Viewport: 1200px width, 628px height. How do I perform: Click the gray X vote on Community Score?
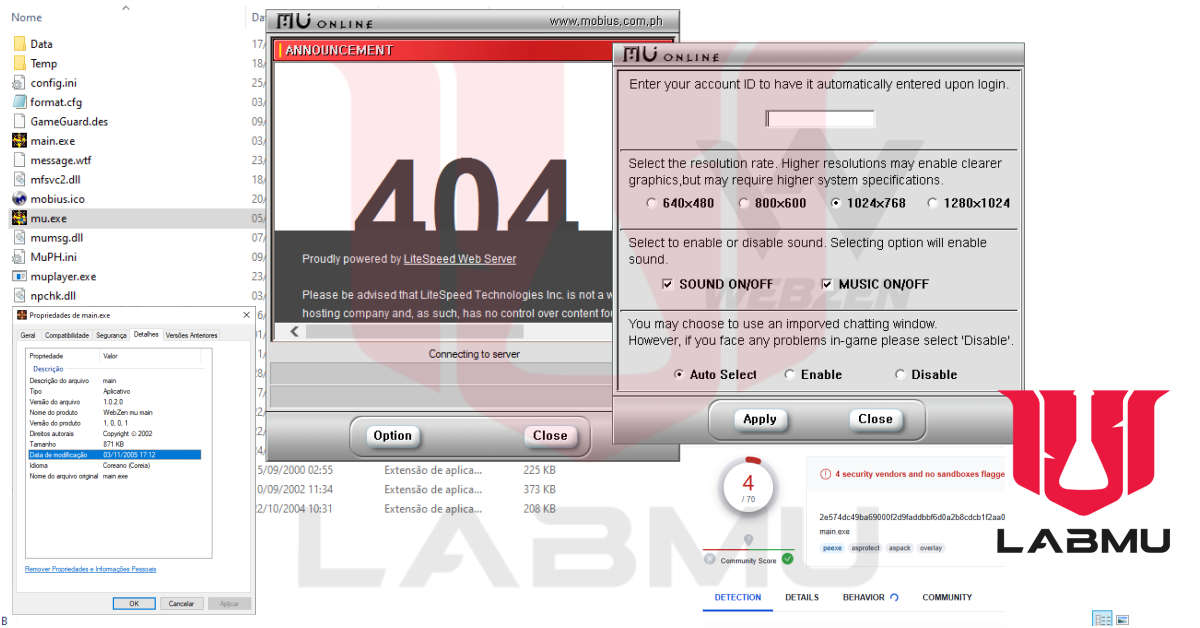click(710, 558)
